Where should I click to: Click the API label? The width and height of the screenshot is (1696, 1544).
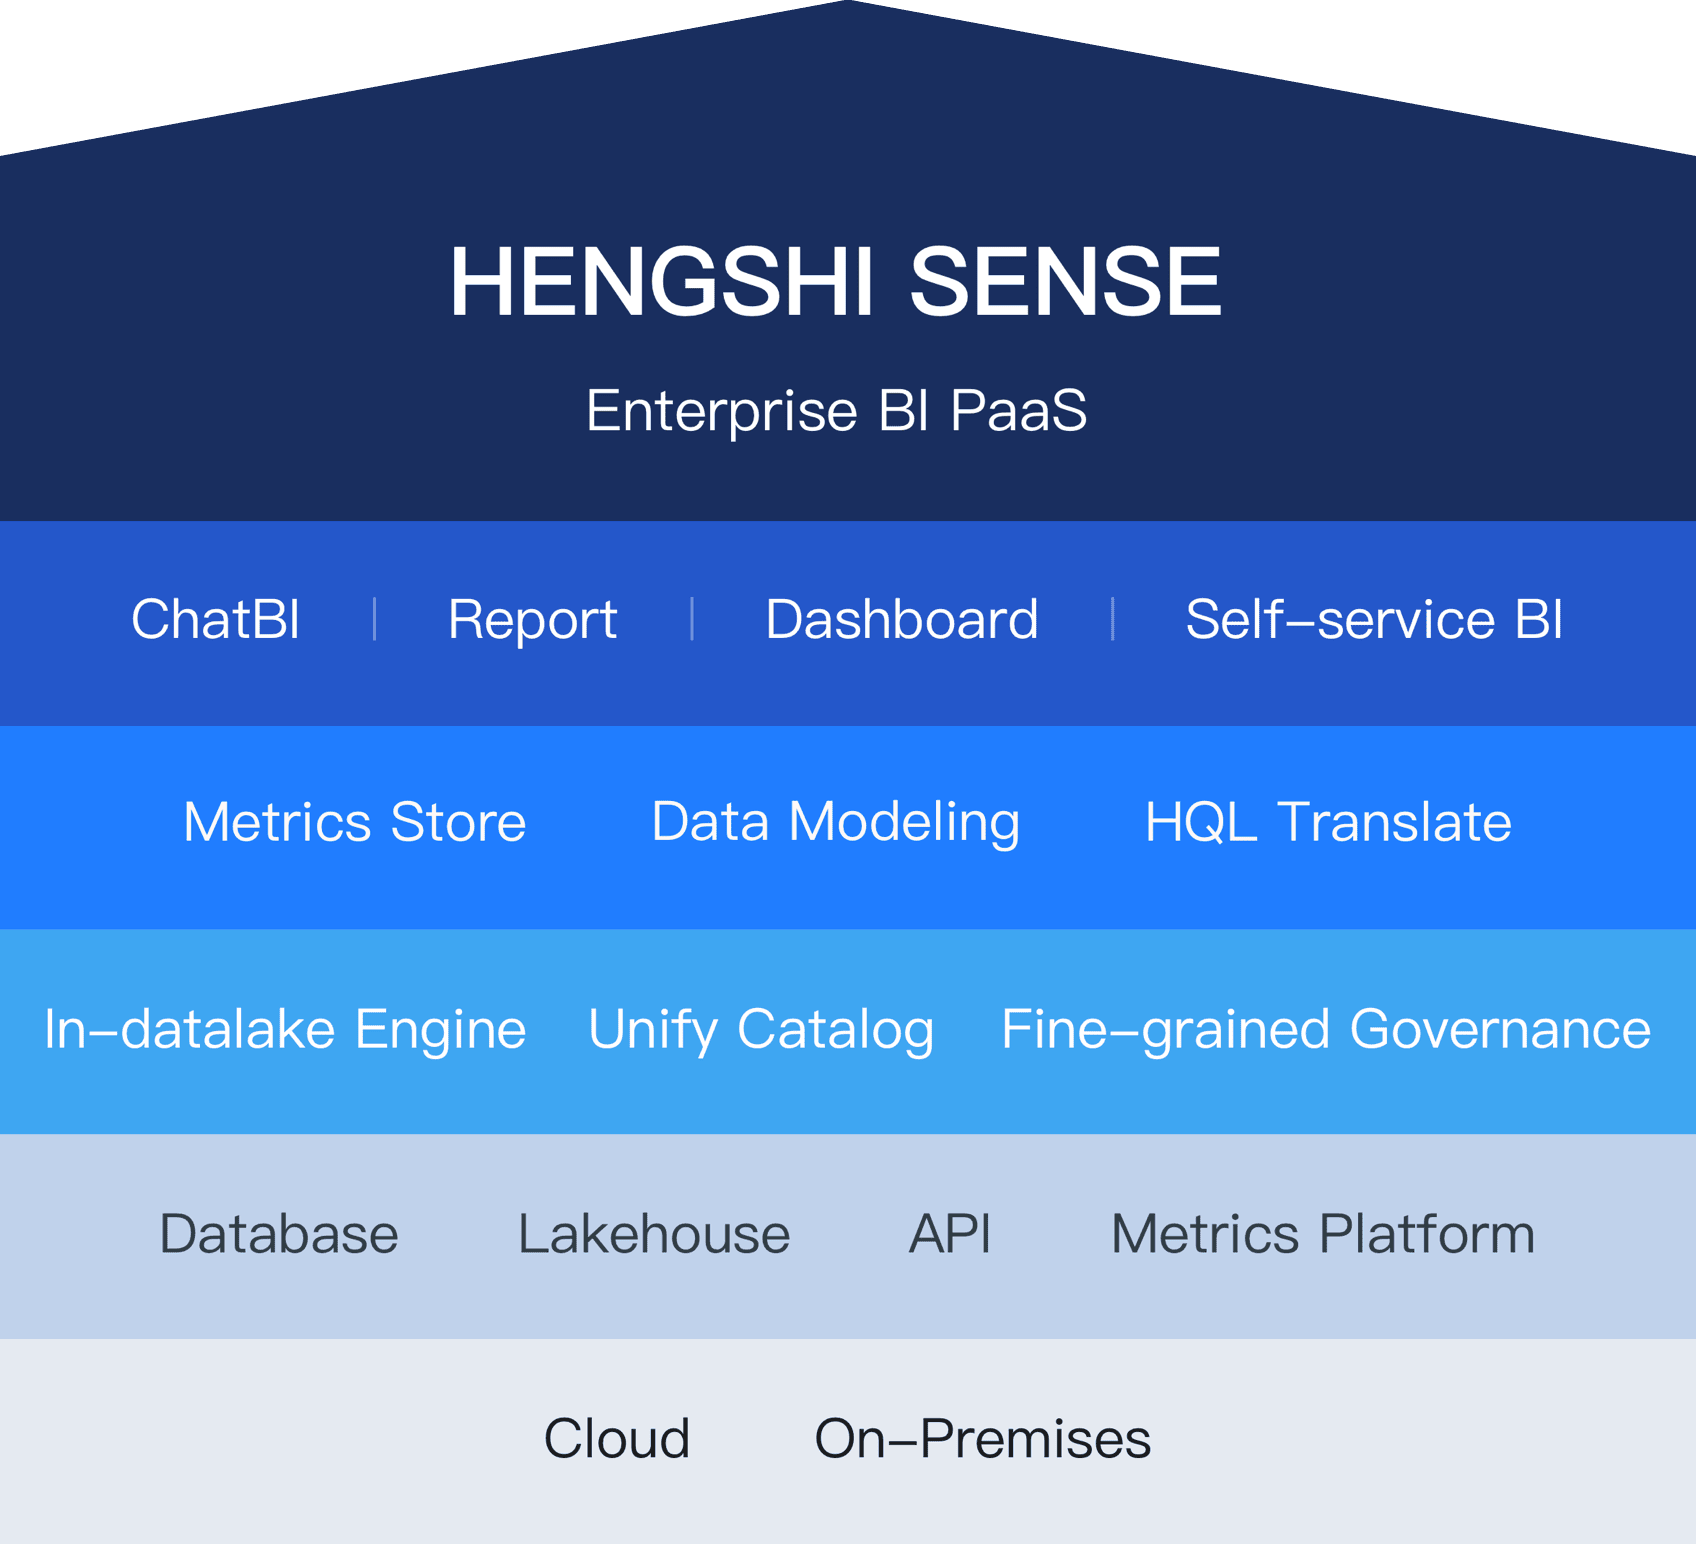tap(950, 1234)
